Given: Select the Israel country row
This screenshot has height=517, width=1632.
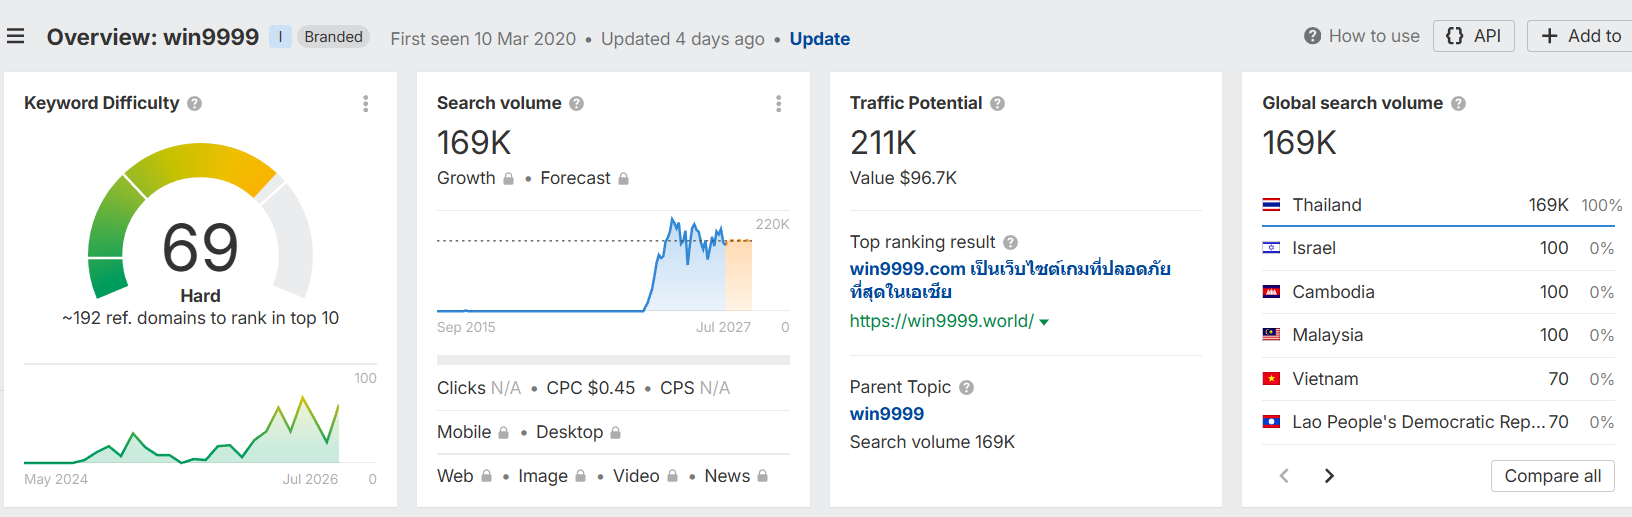Looking at the screenshot, I should tap(1438, 248).
